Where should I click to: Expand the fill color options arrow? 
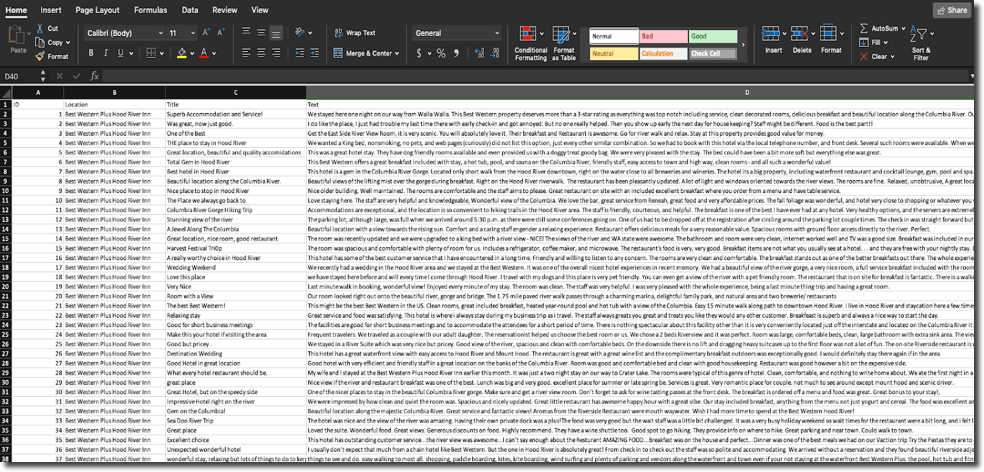pyautogui.click(x=191, y=53)
